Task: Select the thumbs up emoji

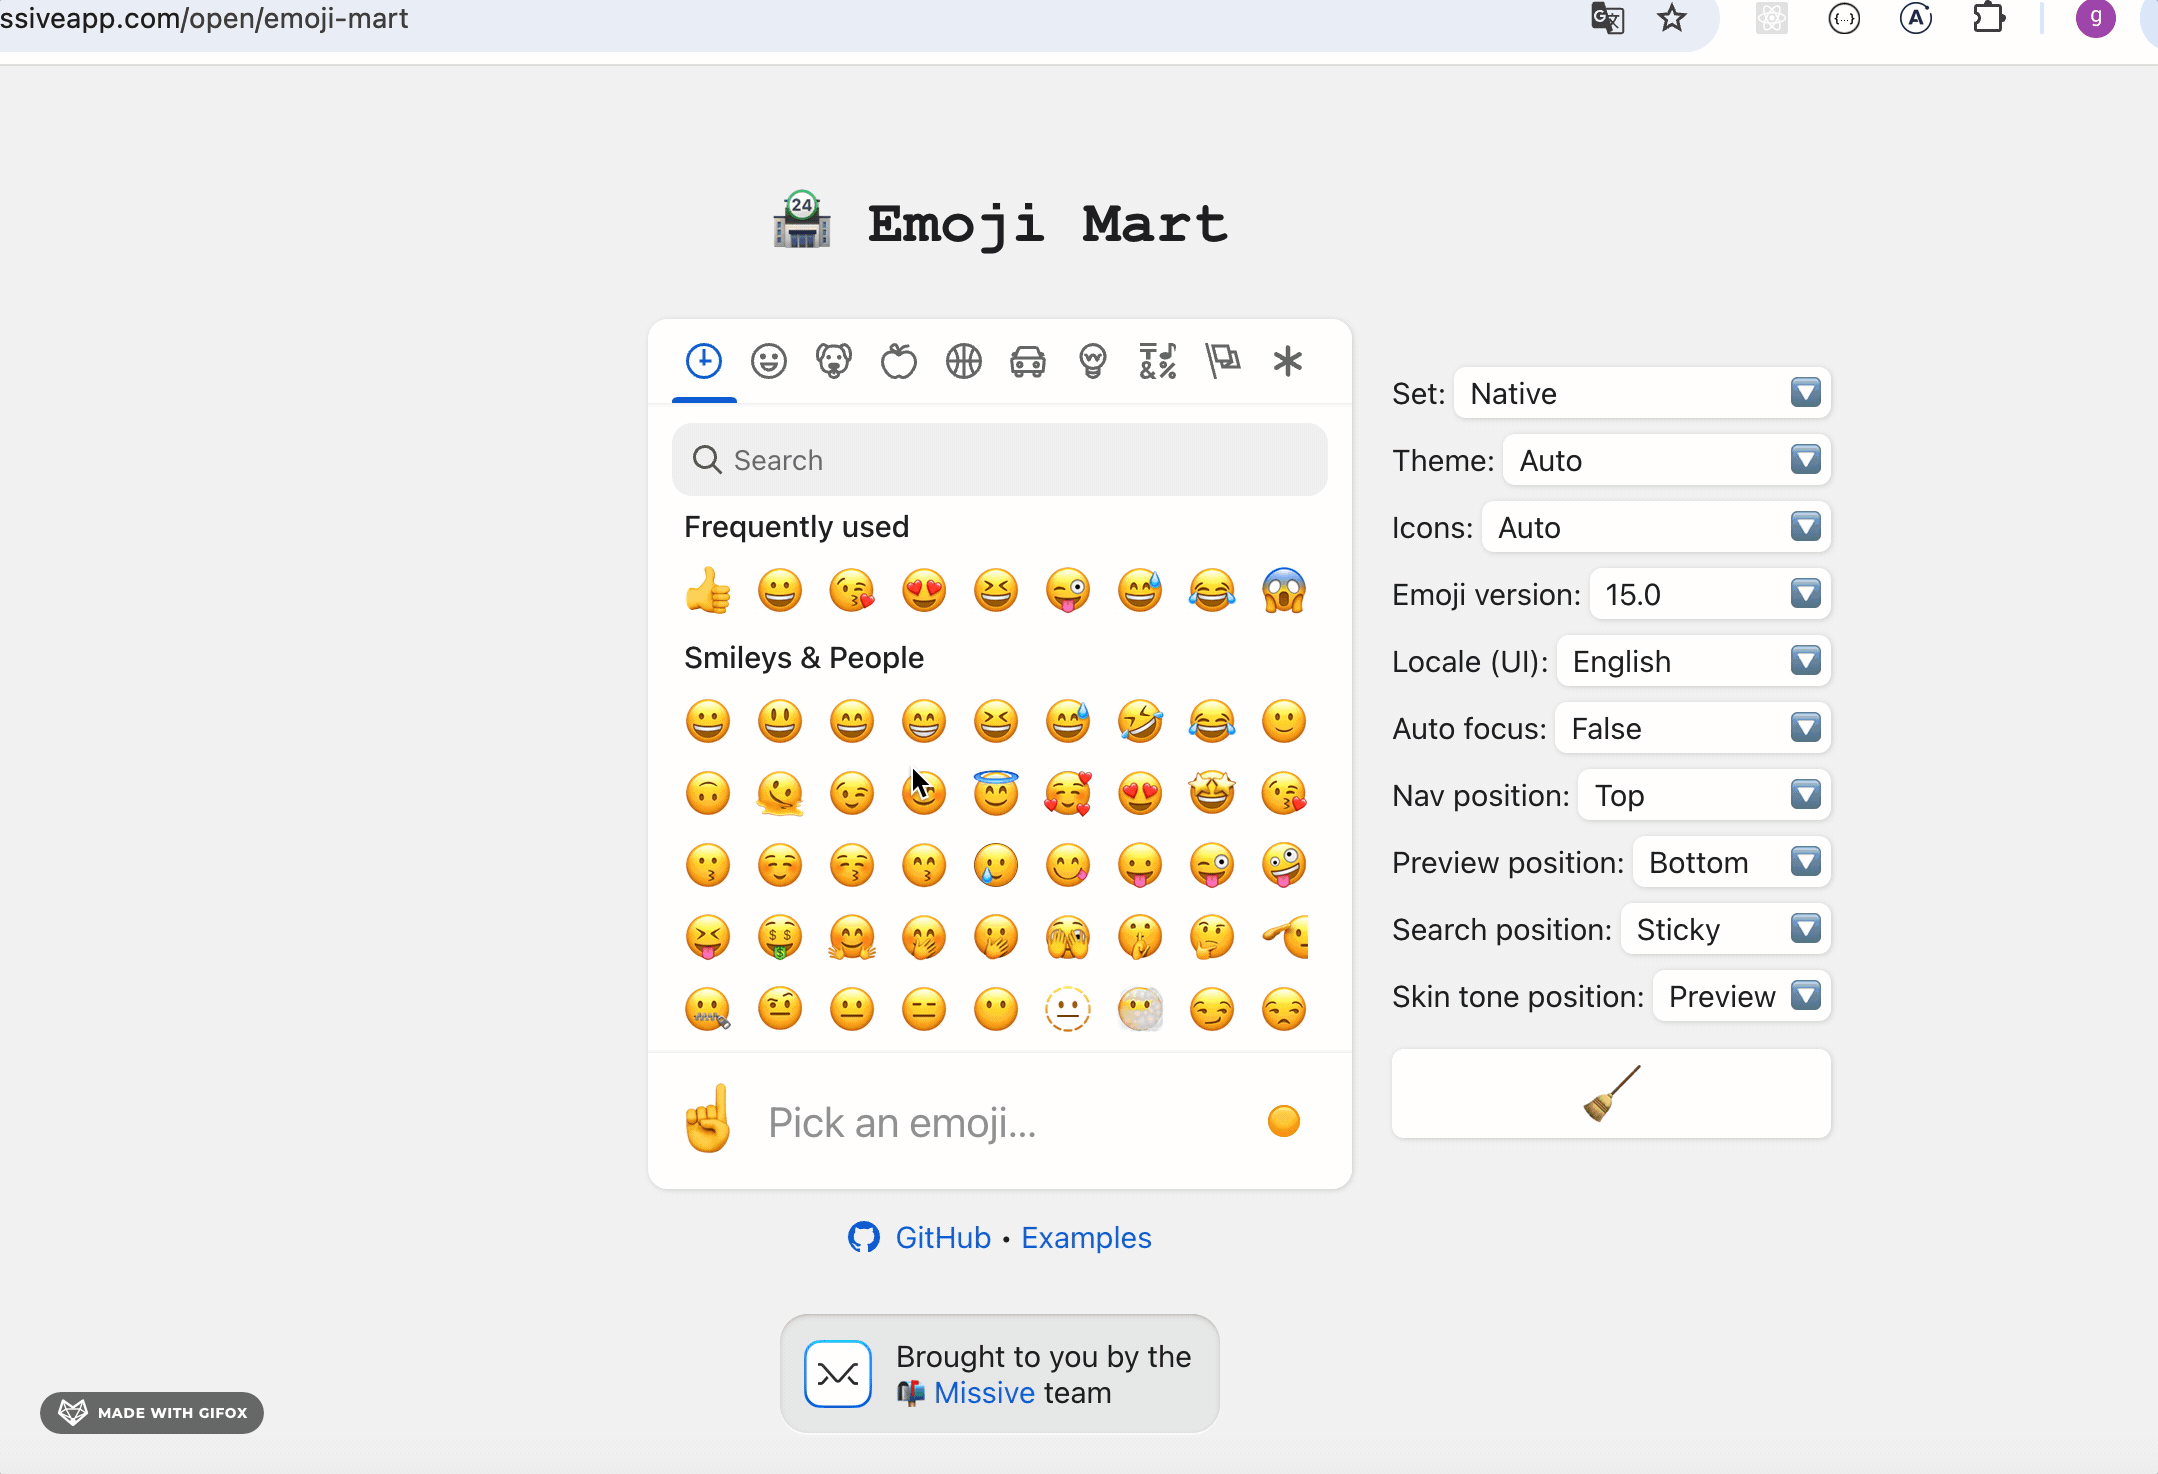Action: pyautogui.click(x=708, y=591)
